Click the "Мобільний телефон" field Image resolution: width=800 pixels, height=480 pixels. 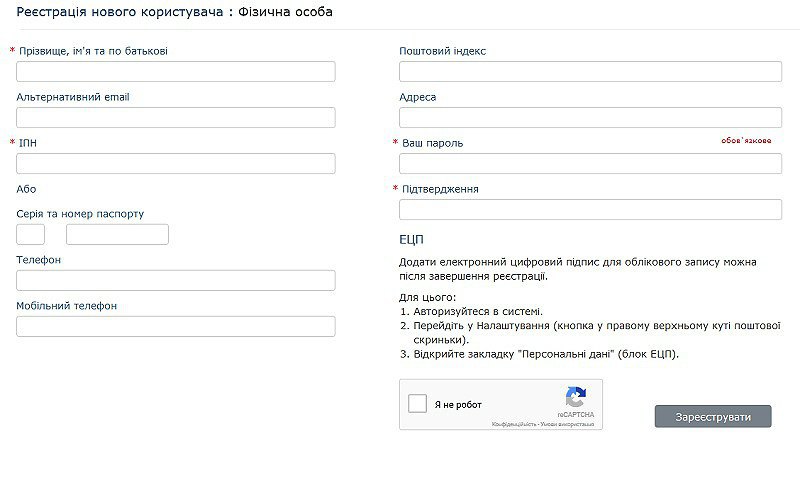pyautogui.click(x=176, y=327)
